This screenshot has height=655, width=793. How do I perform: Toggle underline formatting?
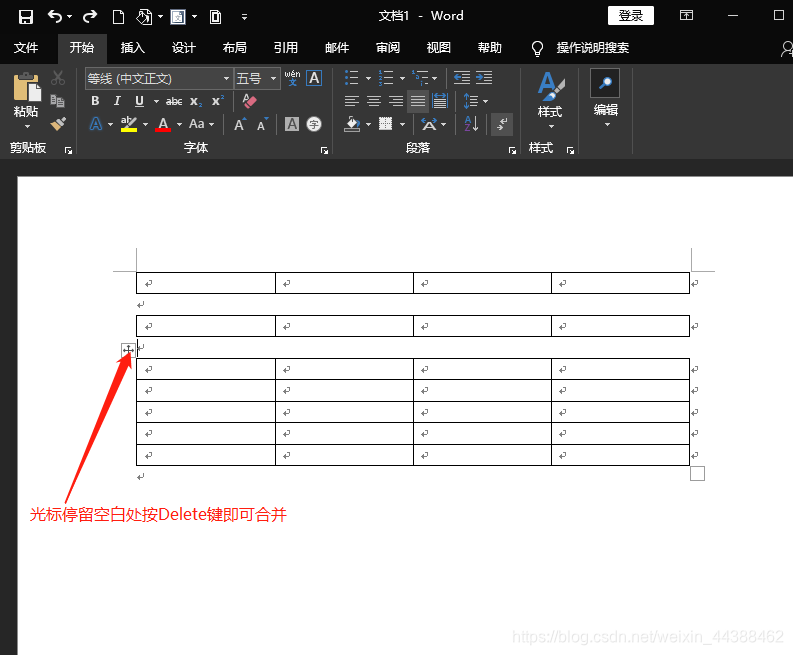140,101
